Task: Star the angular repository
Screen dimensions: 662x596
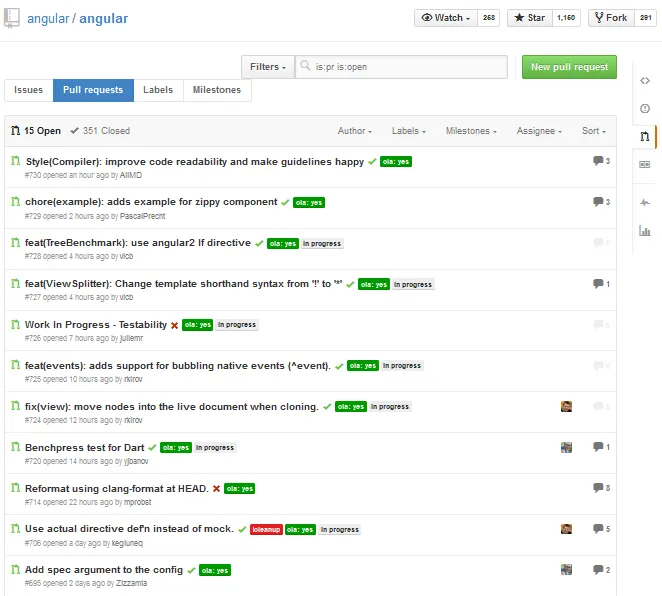Action: (x=530, y=18)
